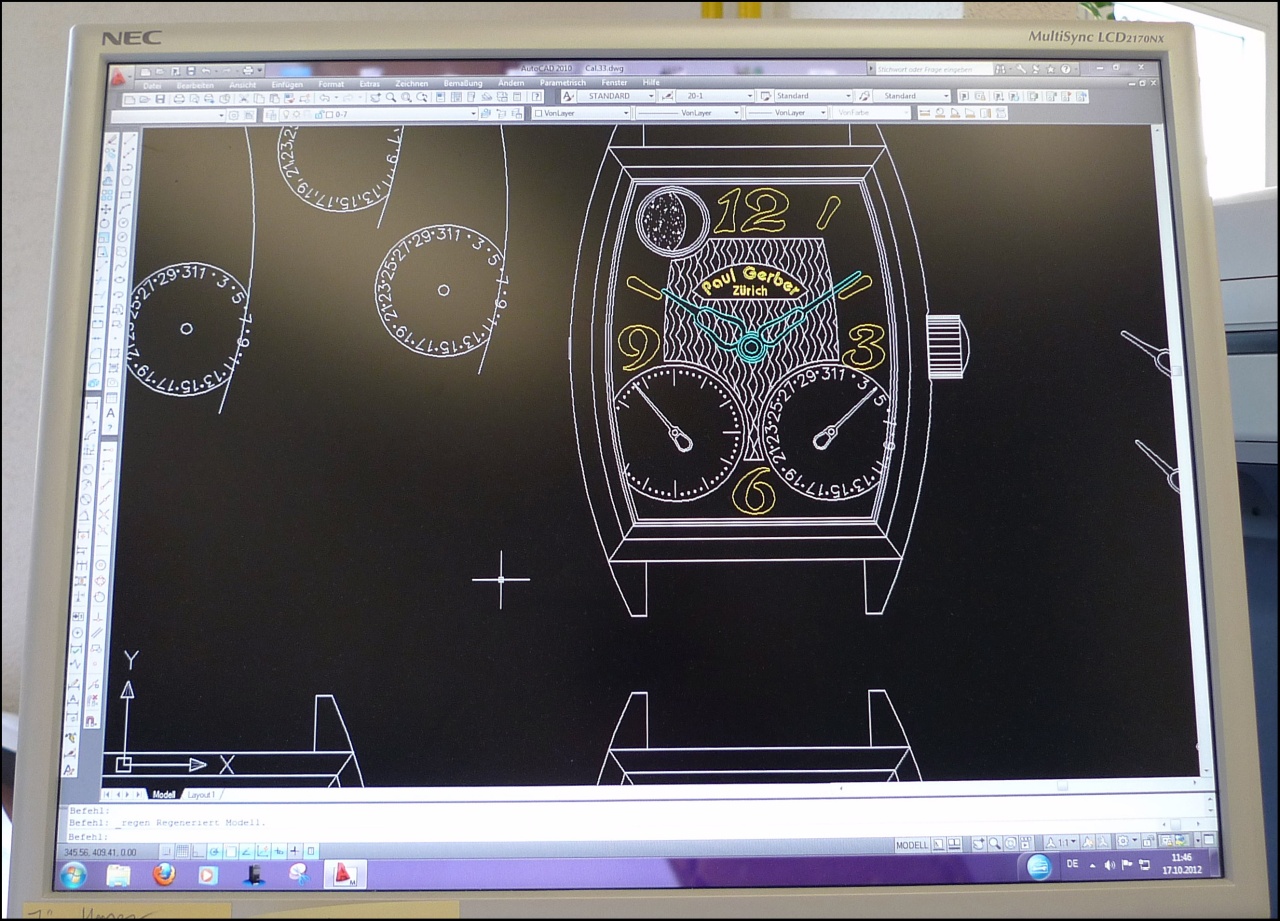Viewport: 1280px width, 921px height.
Task: Click the Undo arrow in standard toolbar
Action: click(x=325, y=98)
